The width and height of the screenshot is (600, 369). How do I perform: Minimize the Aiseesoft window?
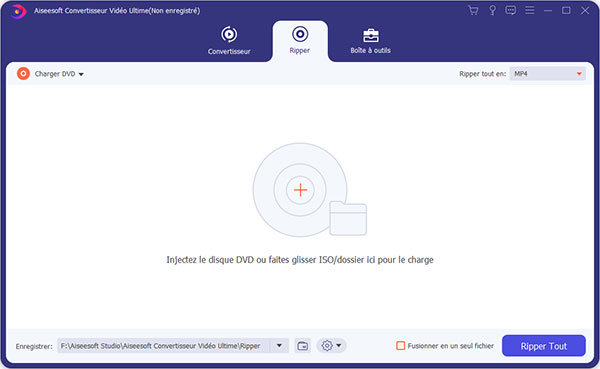pos(548,10)
